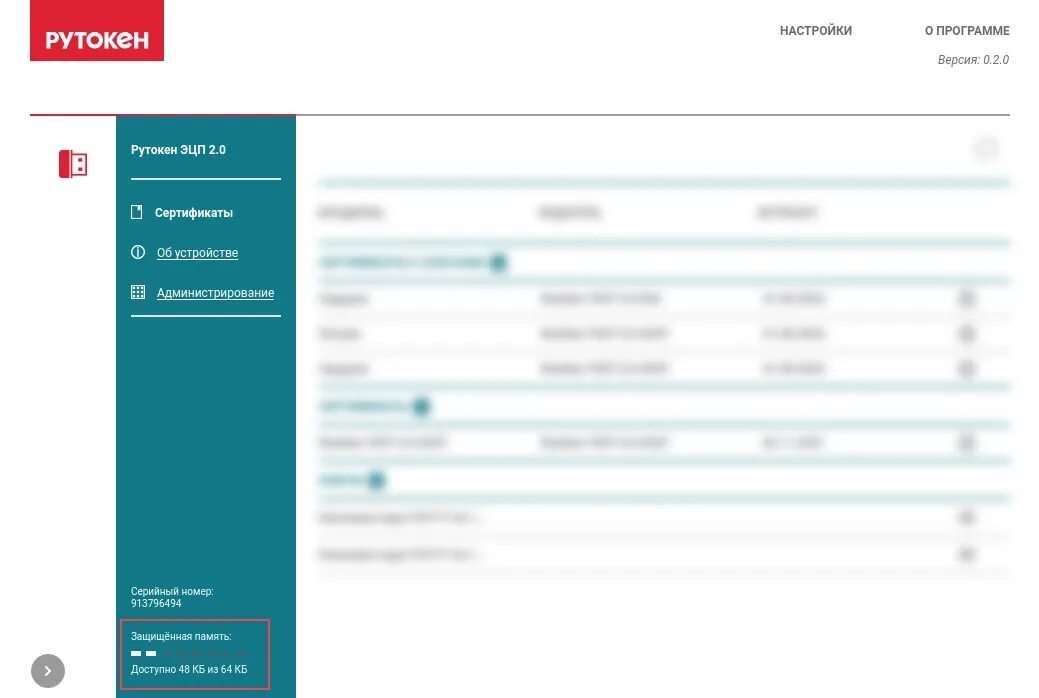Click the serial number 913796494
Viewport: 1039px width, 698px height.
pos(156,603)
